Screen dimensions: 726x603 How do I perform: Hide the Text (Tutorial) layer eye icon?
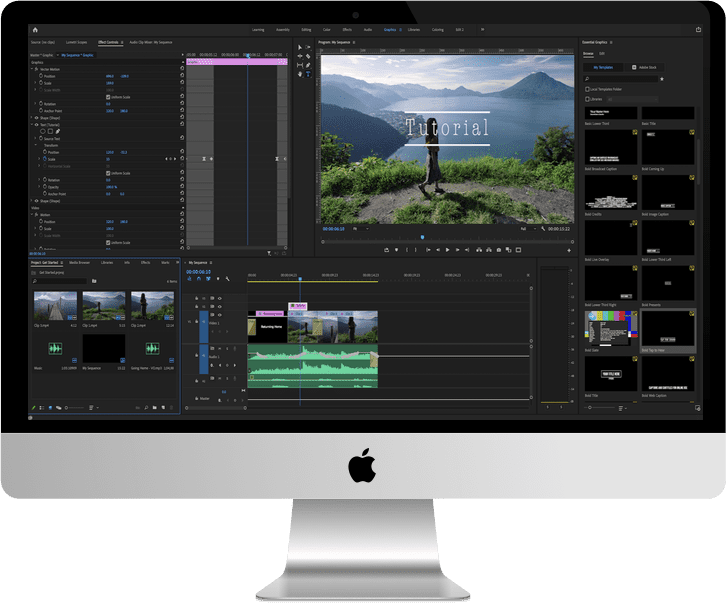coord(37,125)
